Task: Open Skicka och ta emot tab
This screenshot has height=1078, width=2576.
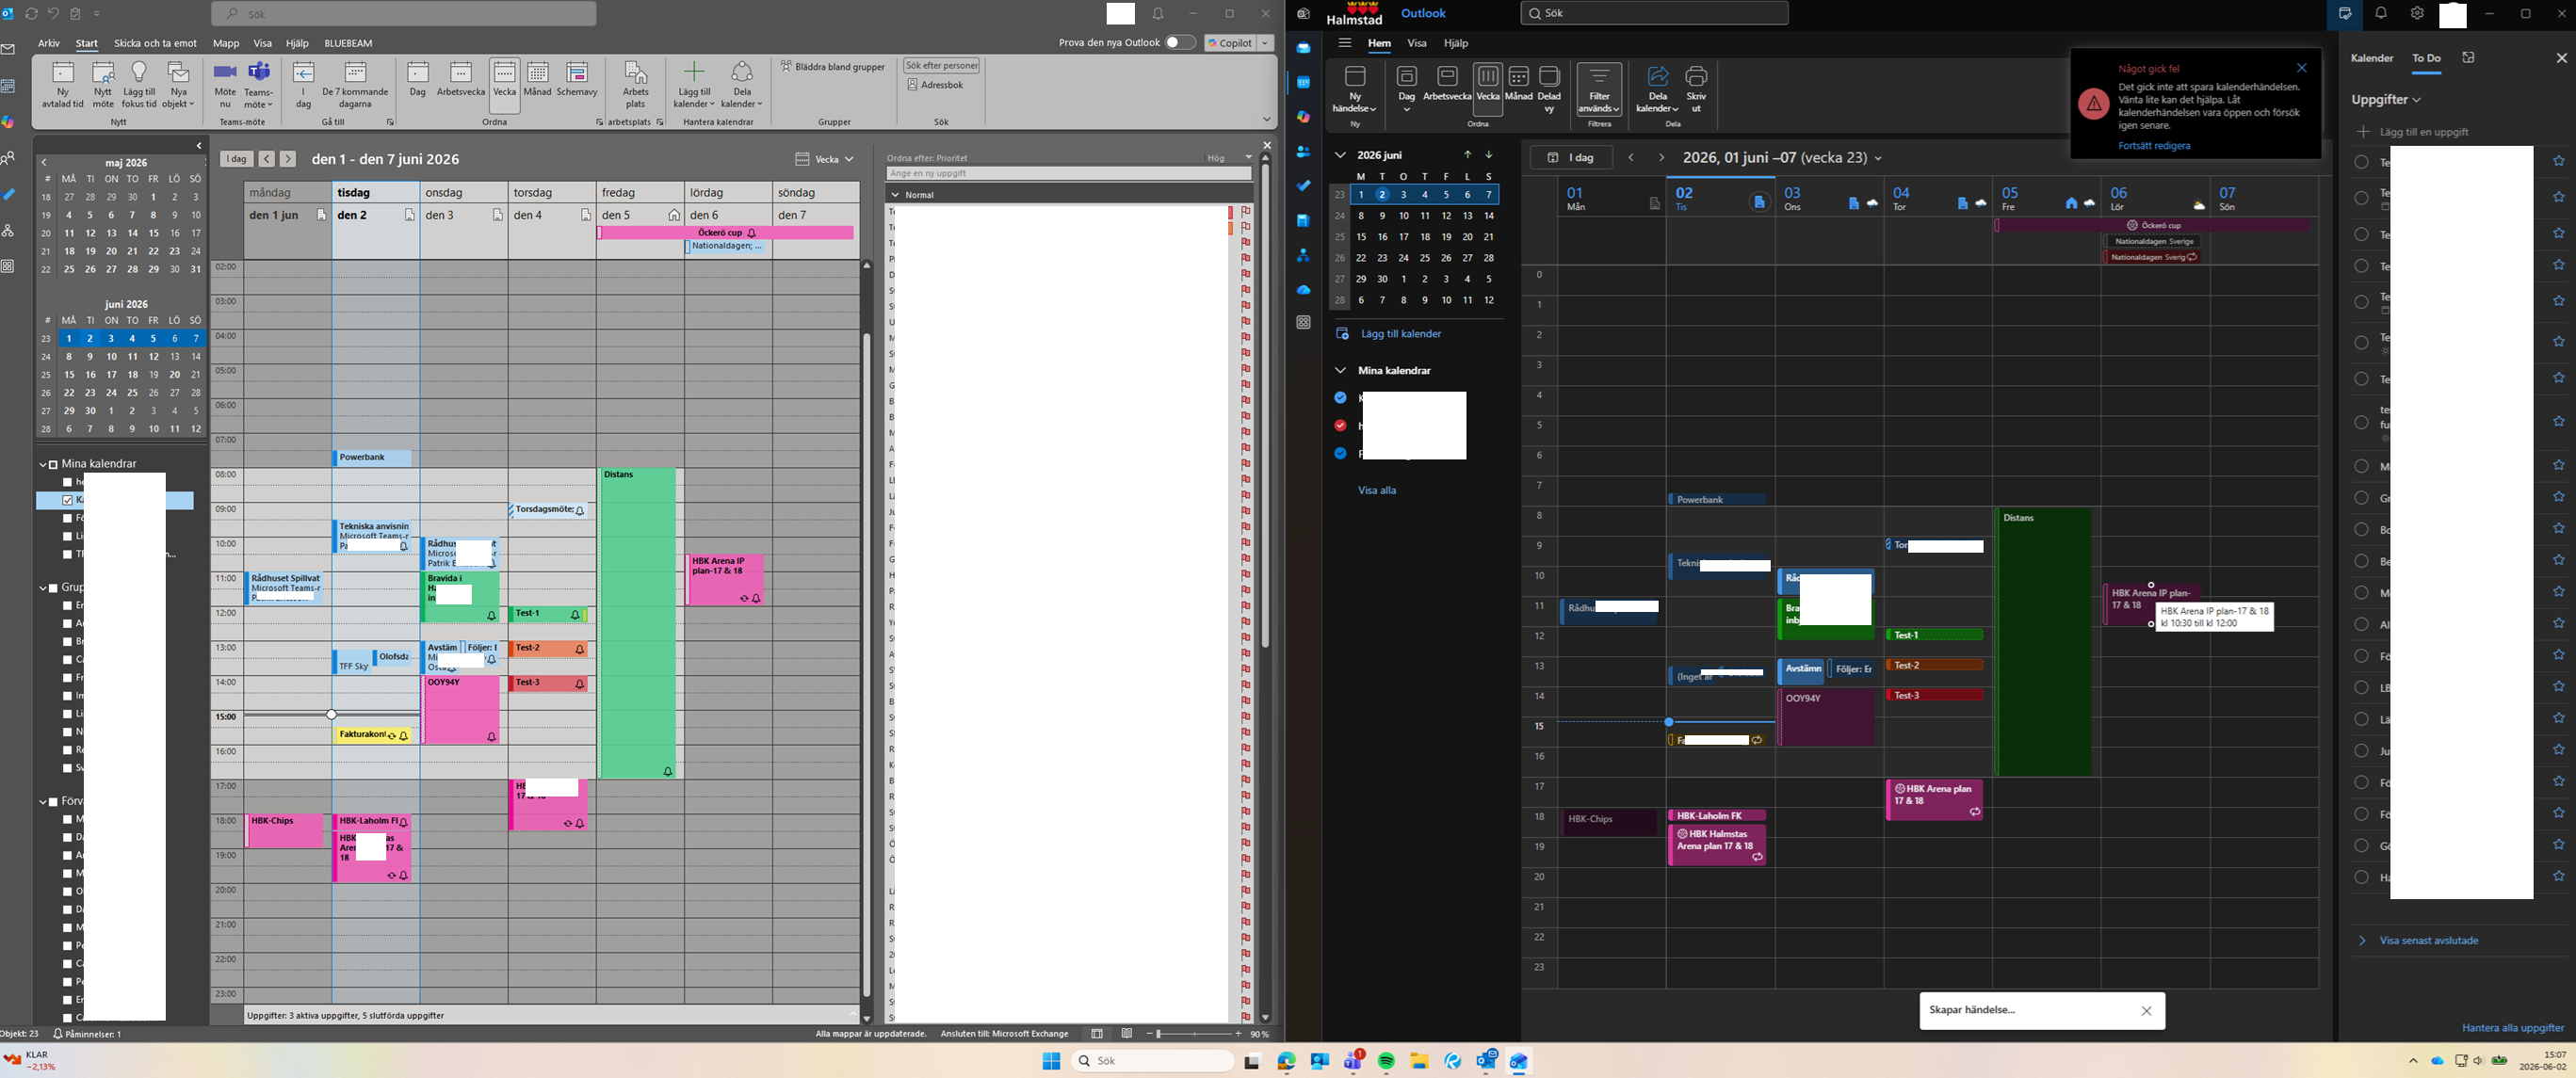Action: click(155, 43)
